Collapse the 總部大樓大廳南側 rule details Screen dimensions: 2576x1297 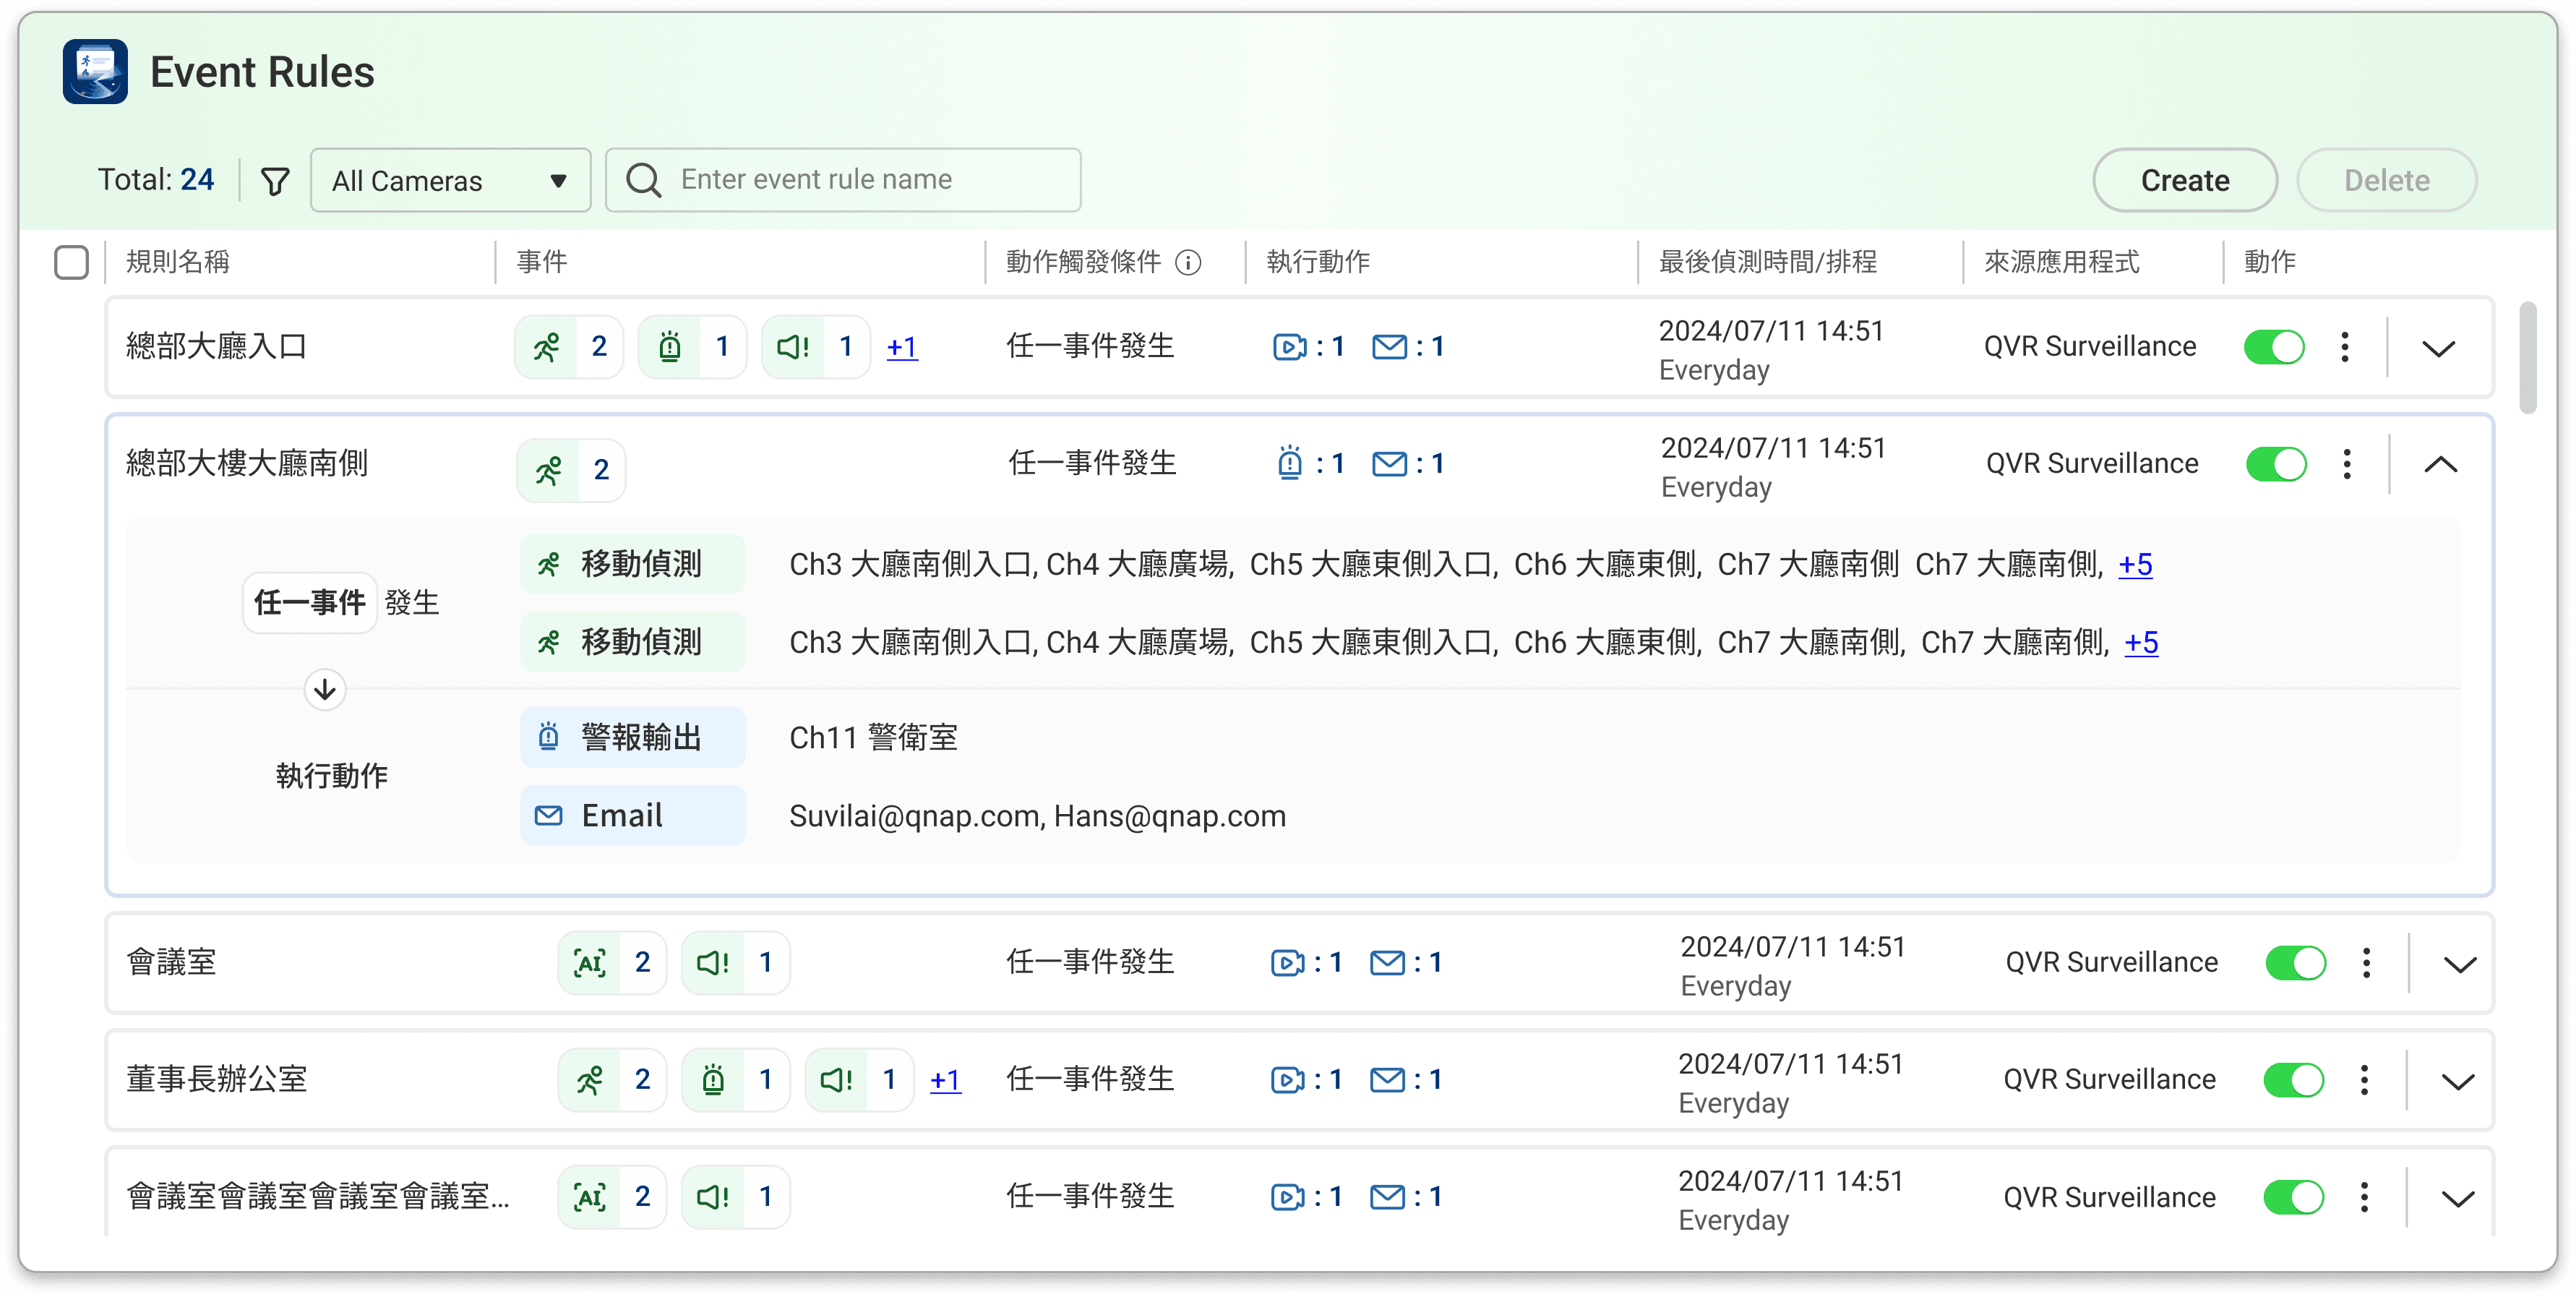(2440, 464)
